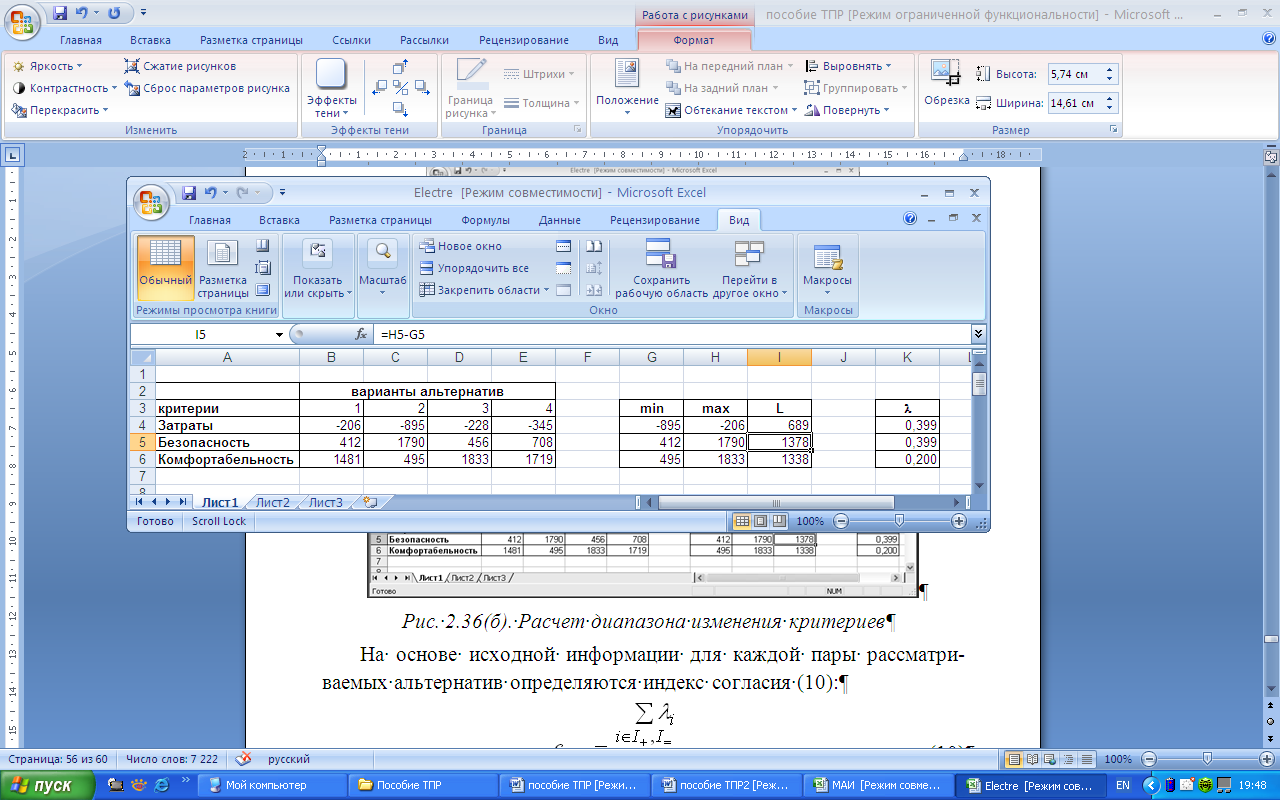Image resolution: width=1280 pixels, height=800 pixels.
Task: Select Normal (Обычный) view in Excel
Action: point(165,269)
